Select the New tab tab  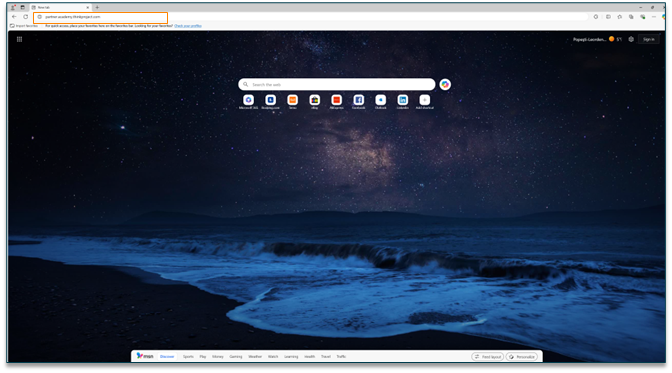pyautogui.click(x=60, y=7)
